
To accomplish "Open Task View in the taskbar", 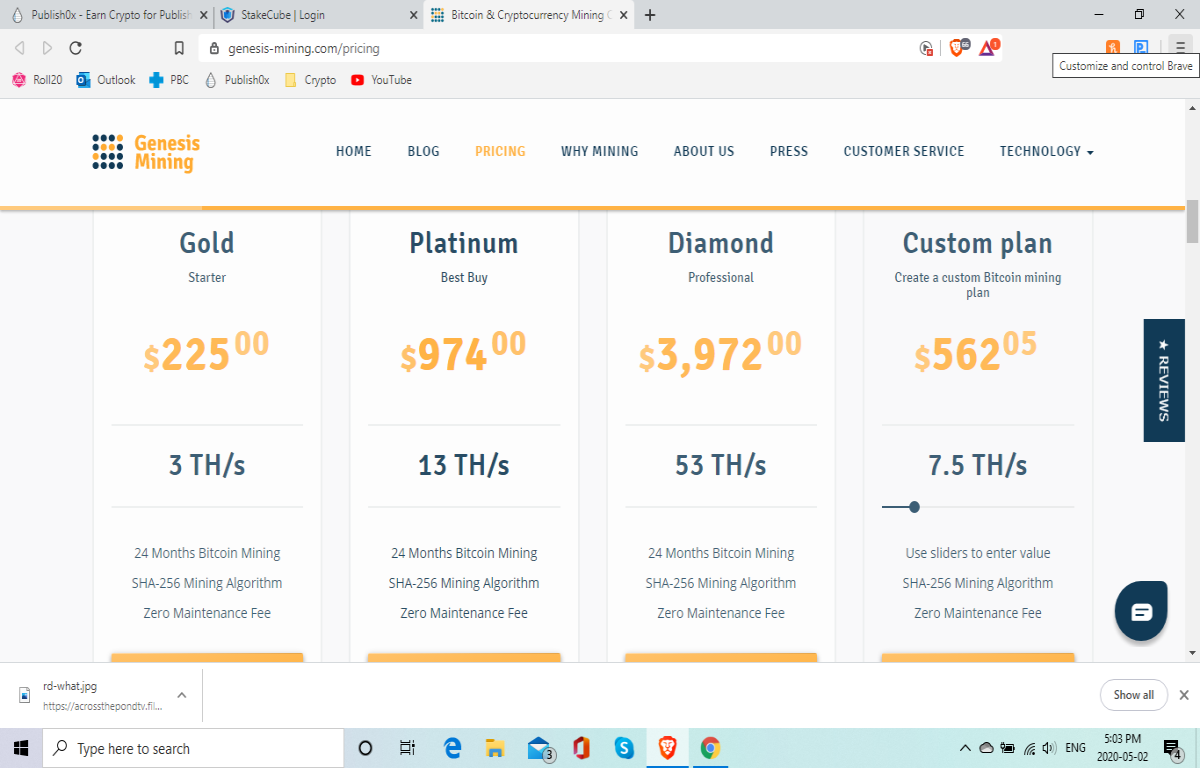I will pos(407,748).
